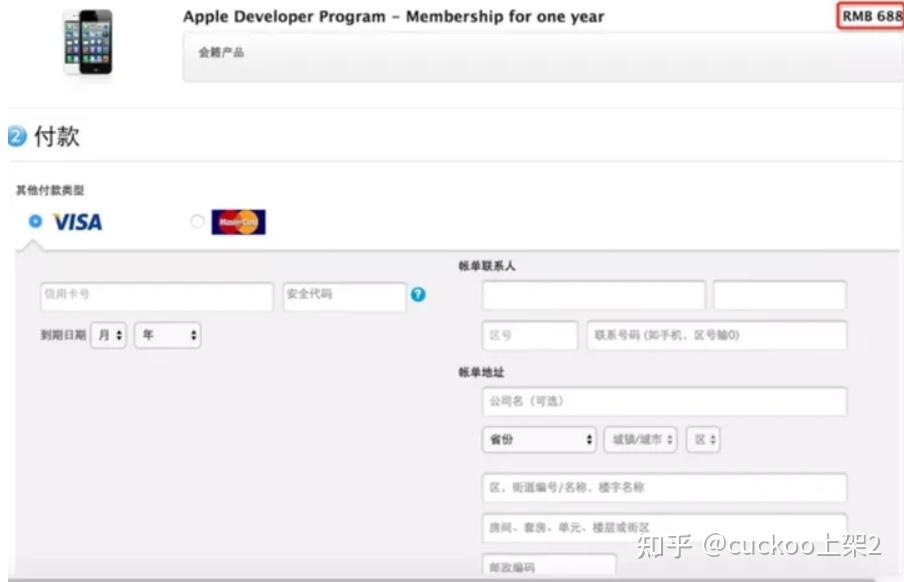This screenshot has height=582, width=904.
Task: Focus the 邮政编码 postal code field
Action: point(549,566)
